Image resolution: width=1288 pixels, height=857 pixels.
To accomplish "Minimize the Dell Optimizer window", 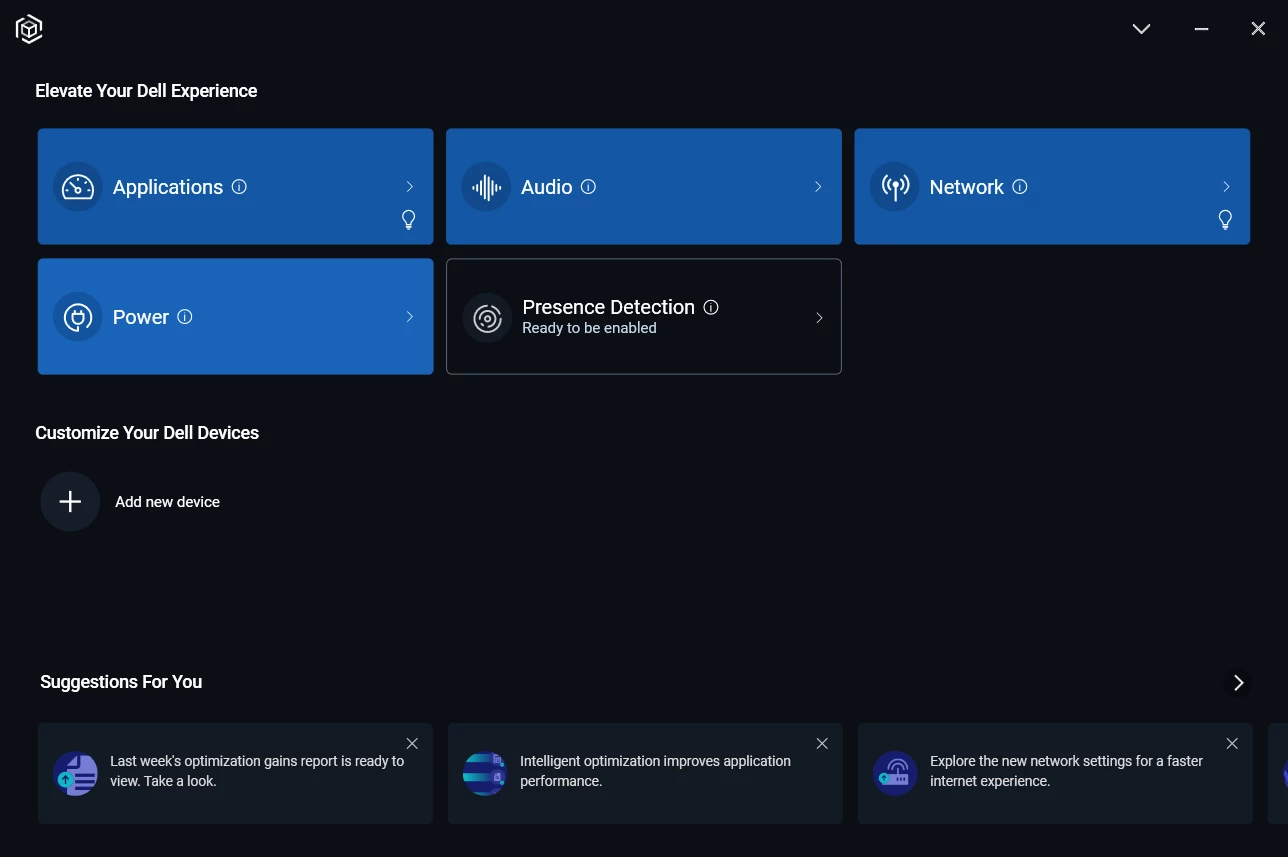I will [x=1202, y=29].
